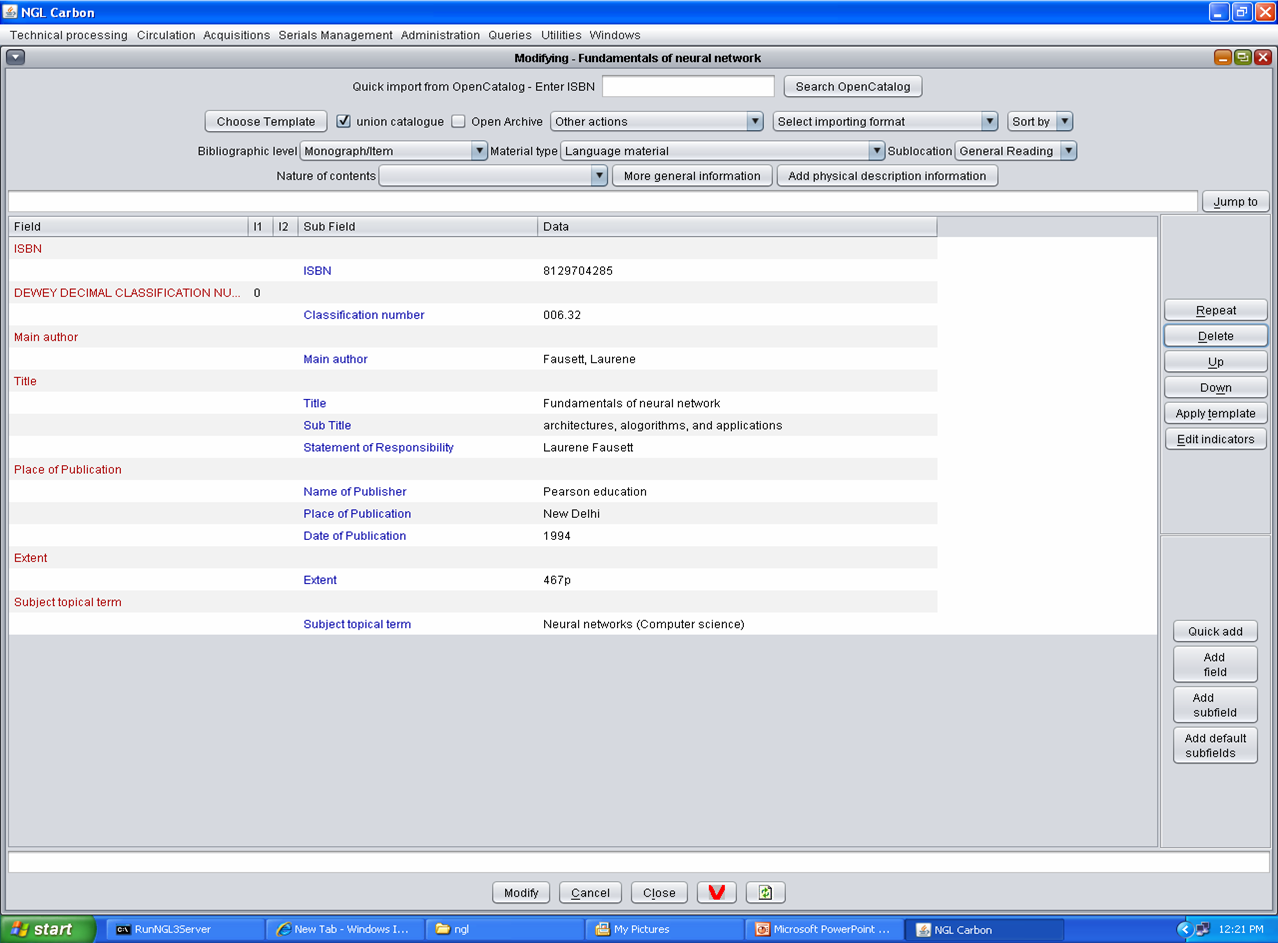Click the Search OpenCatalog button
Viewport: 1278px width, 943px height.
pyautogui.click(x=852, y=86)
